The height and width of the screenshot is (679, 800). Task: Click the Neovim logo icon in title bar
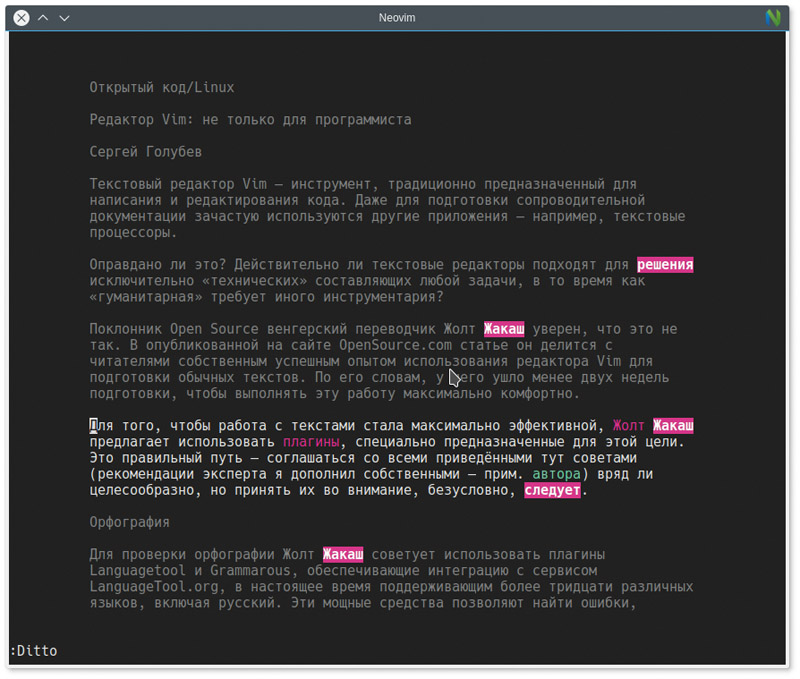coord(773,17)
